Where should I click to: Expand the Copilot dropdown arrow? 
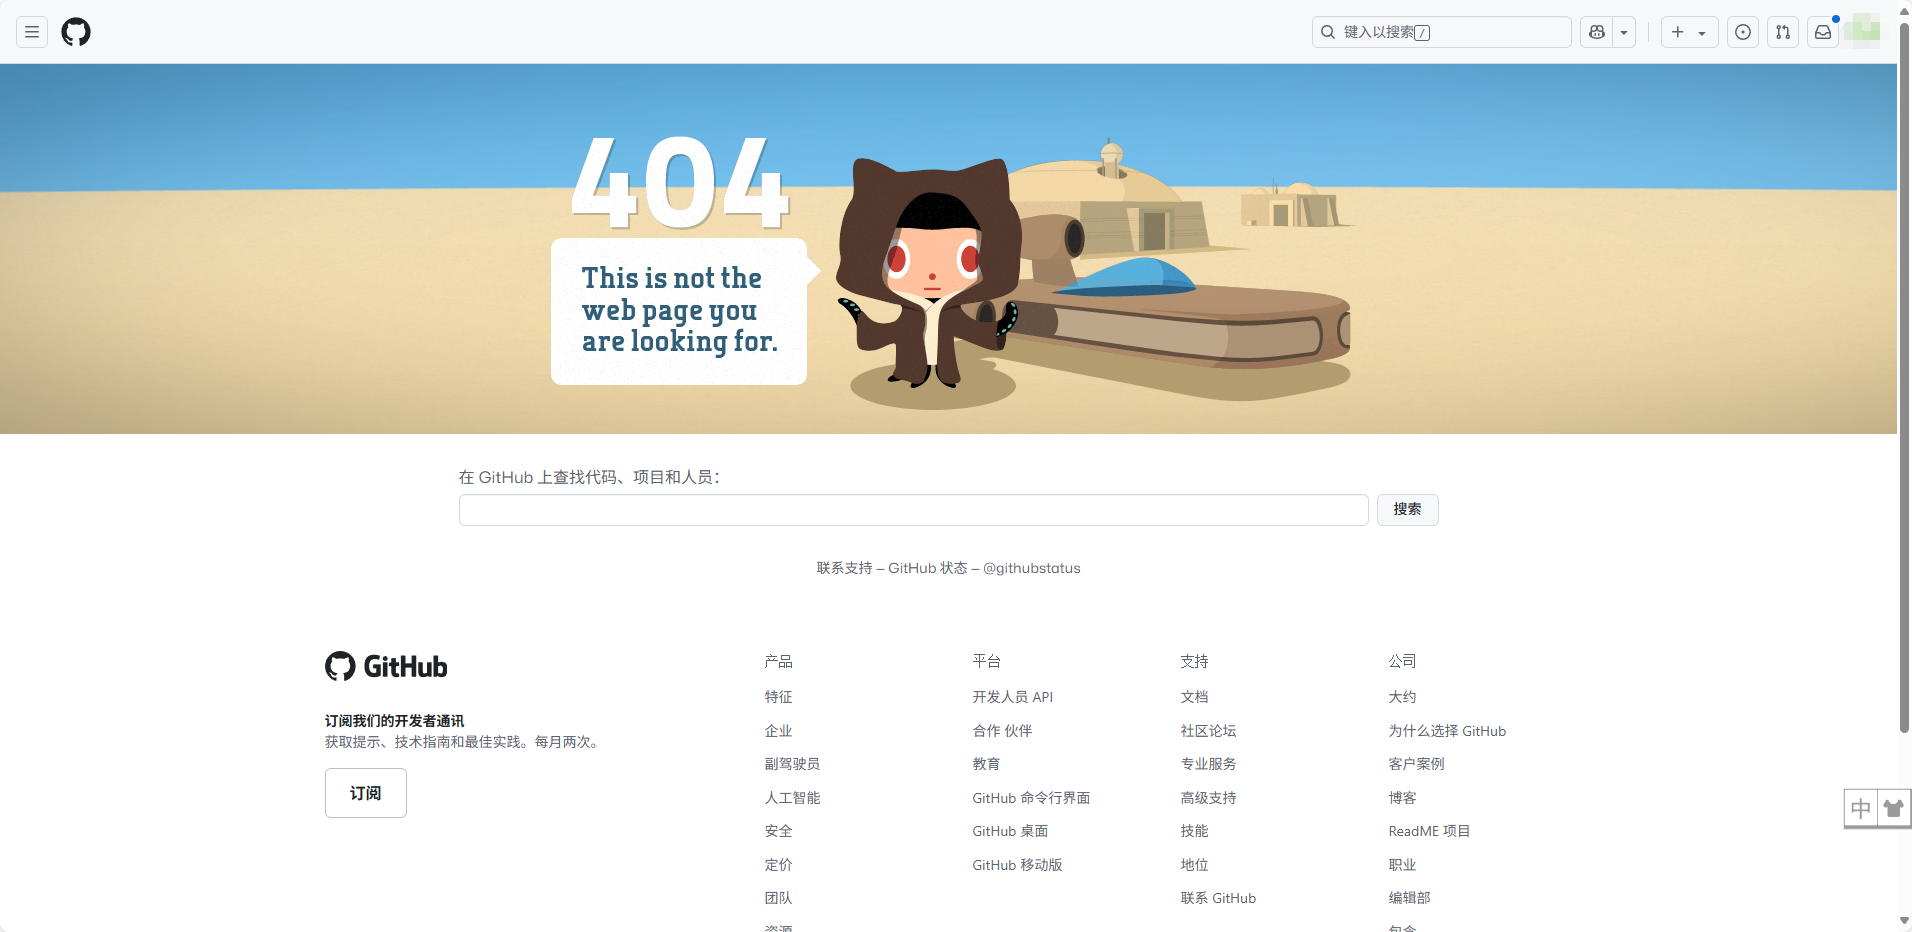point(1624,32)
